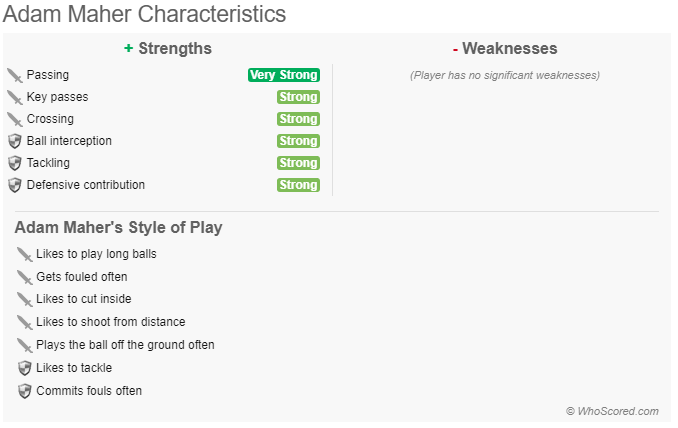
Task: Select Plays the ball off the ground often
Action: tap(125, 345)
